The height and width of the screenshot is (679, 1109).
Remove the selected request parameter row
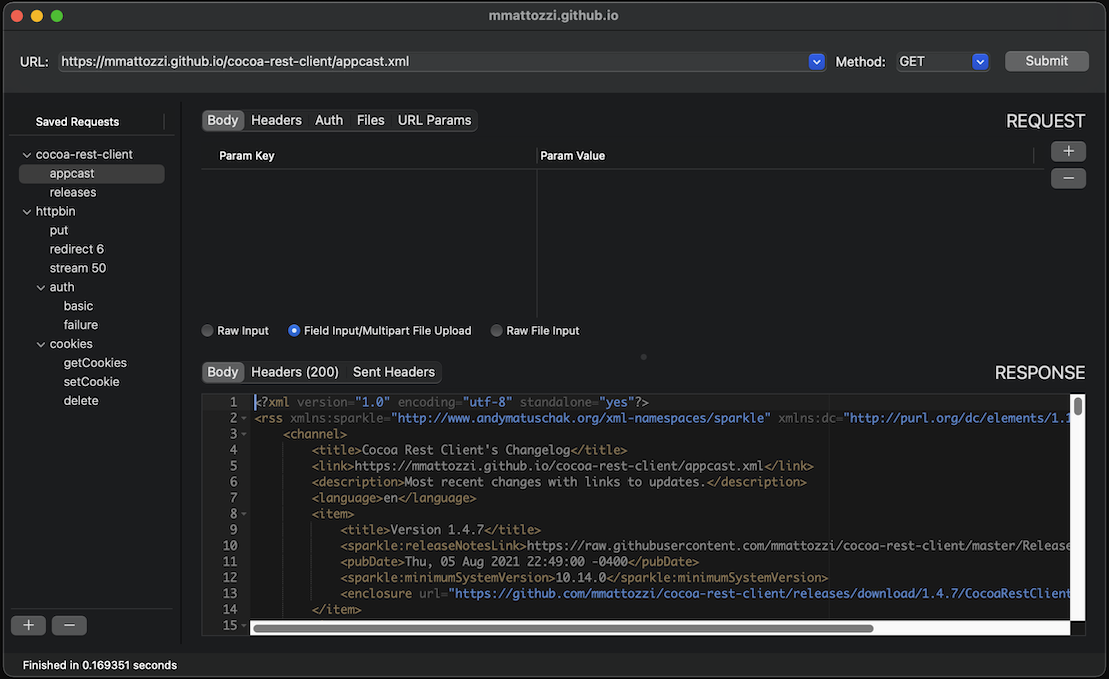[x=1068, y=178]
